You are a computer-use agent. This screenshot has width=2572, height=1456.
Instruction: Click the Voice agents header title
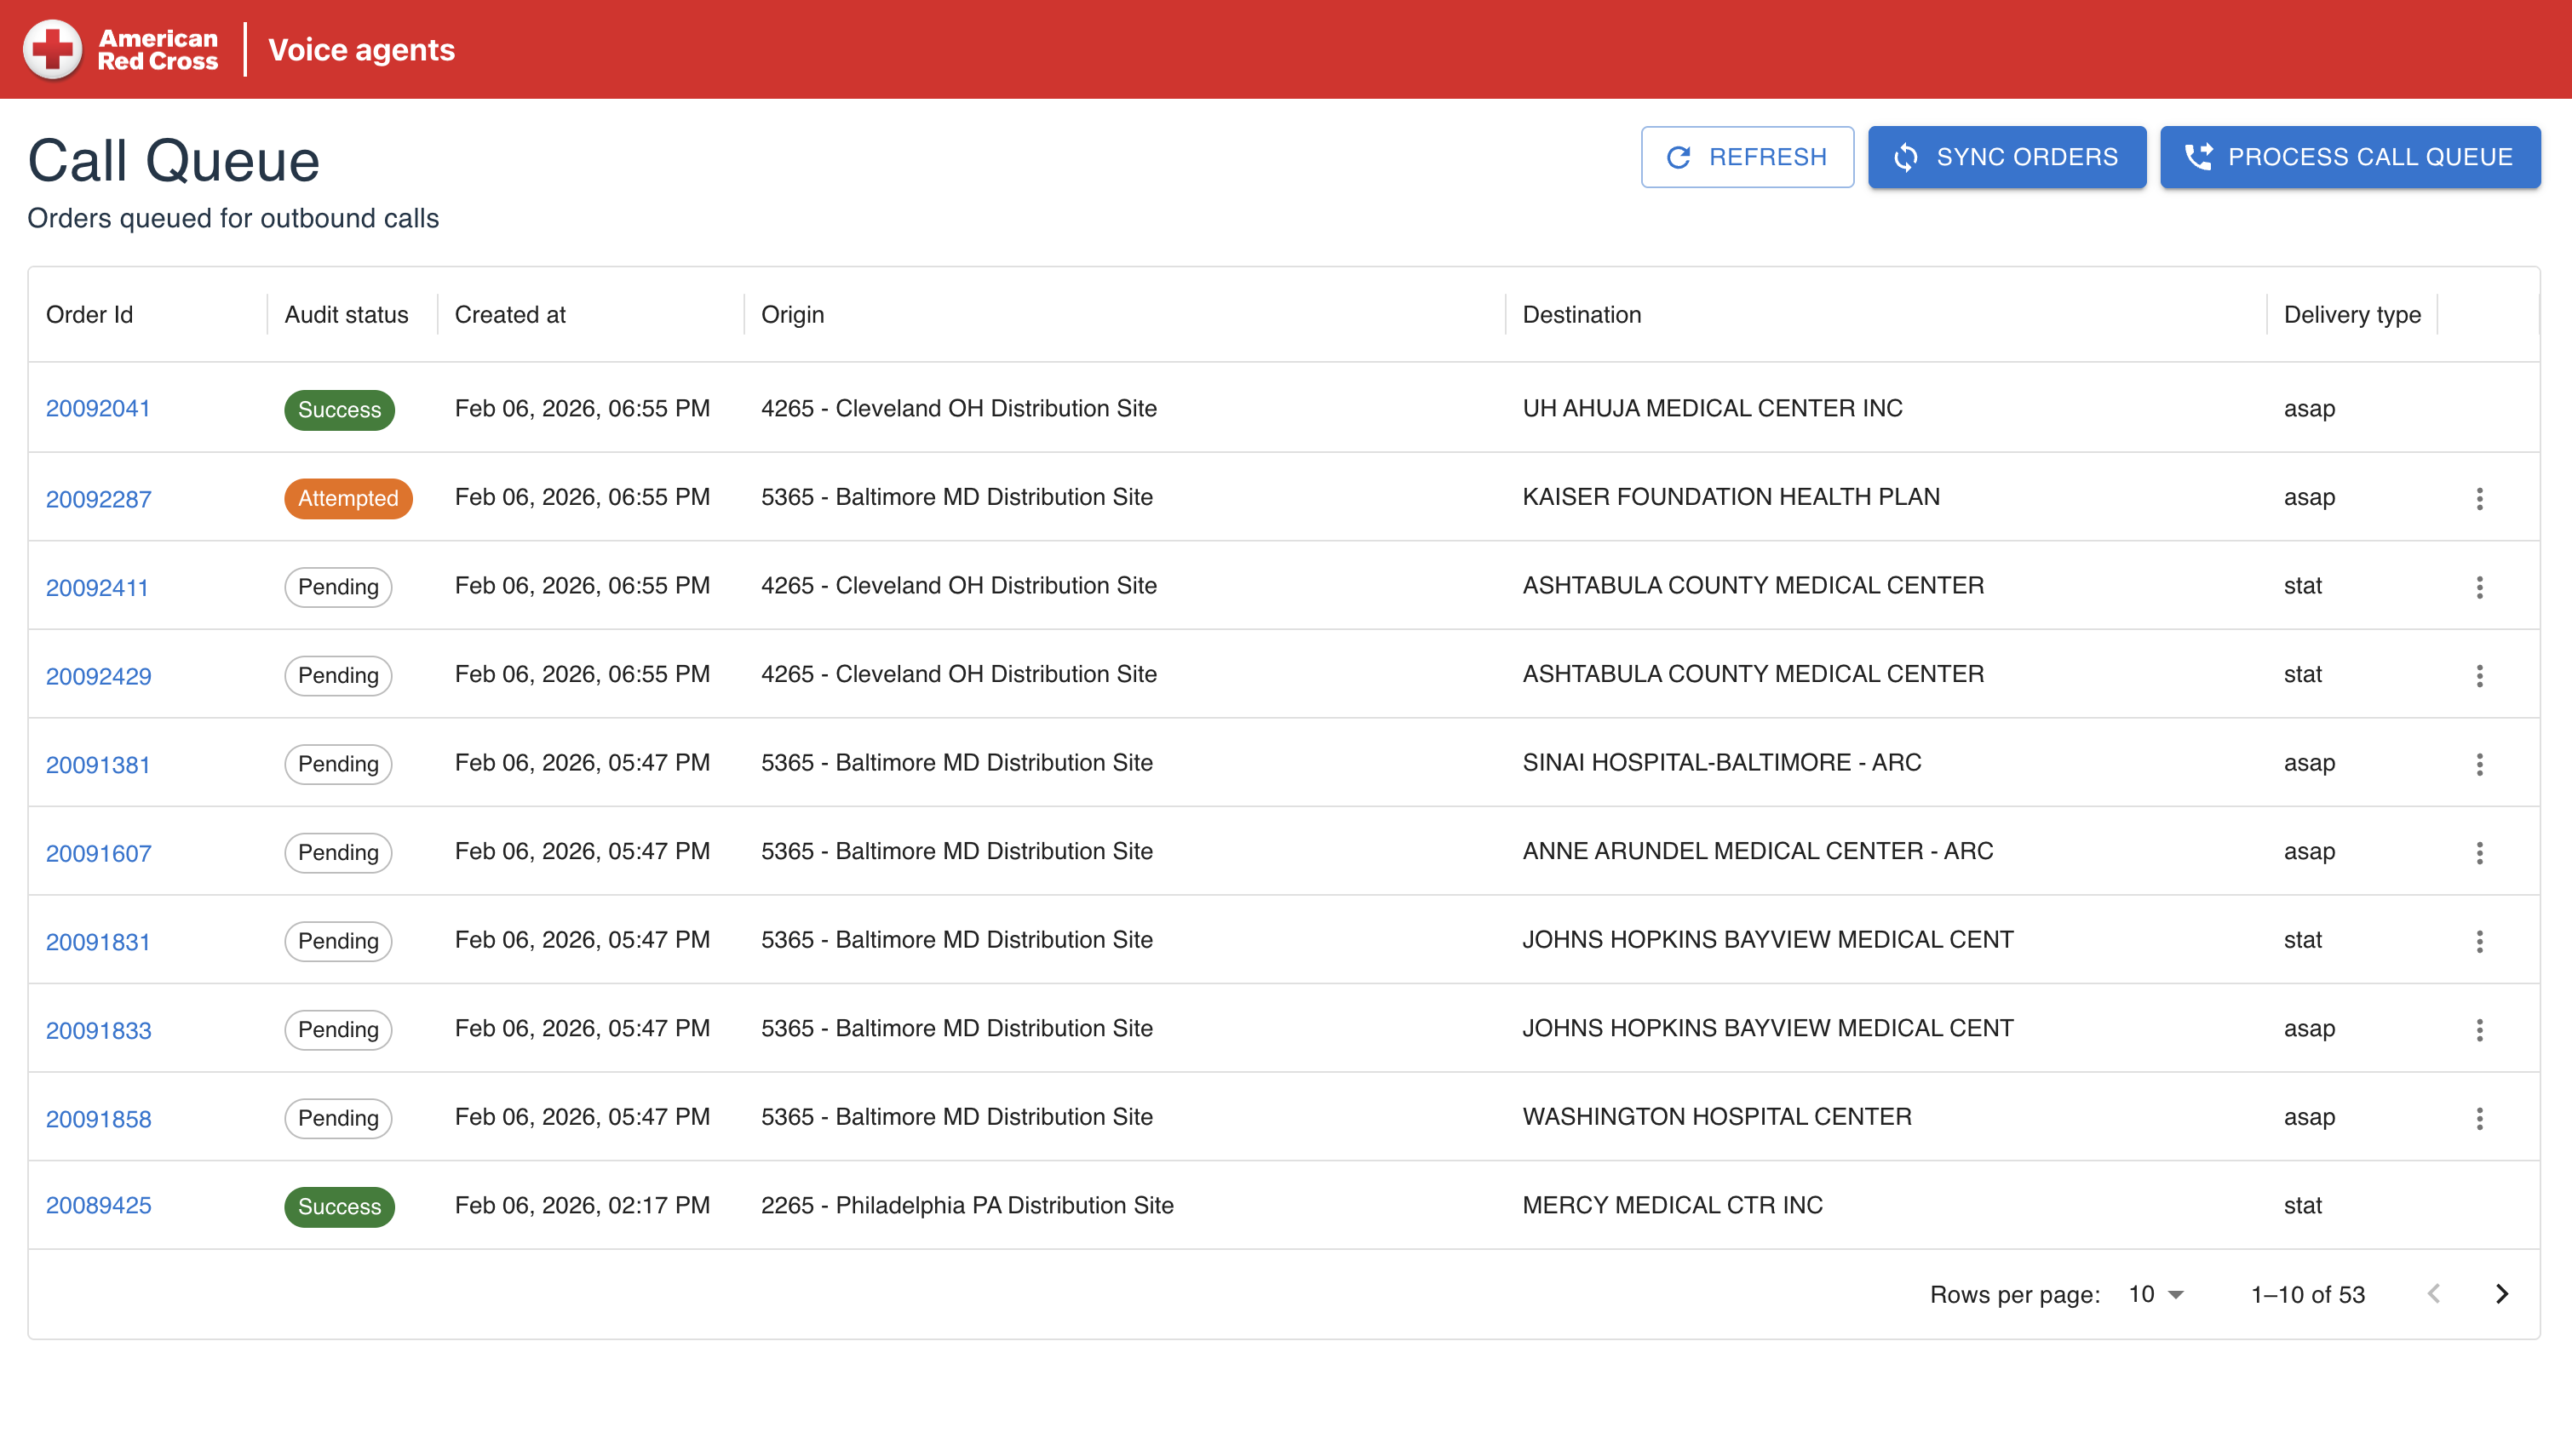click(x=361, y=49)
